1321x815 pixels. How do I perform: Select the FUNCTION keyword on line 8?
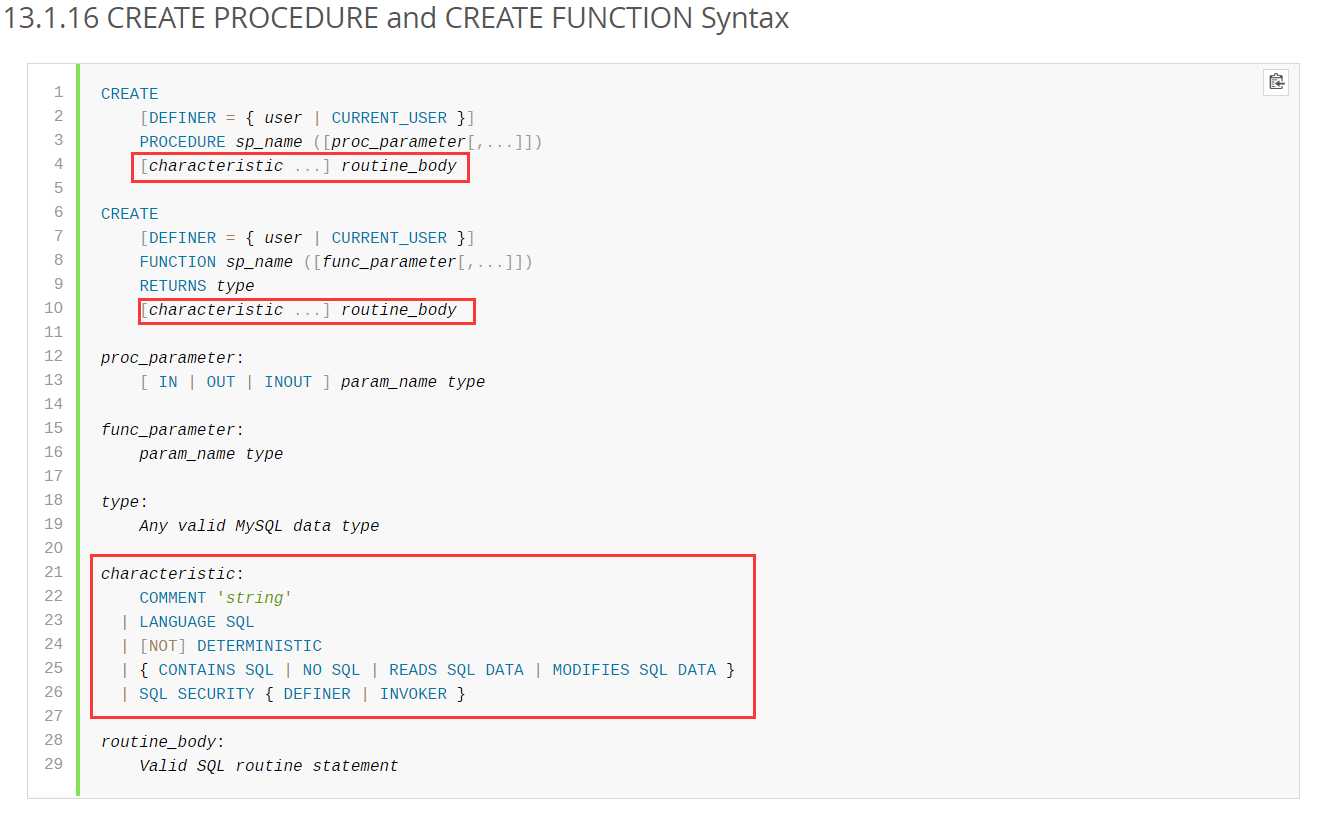(178, 262)
